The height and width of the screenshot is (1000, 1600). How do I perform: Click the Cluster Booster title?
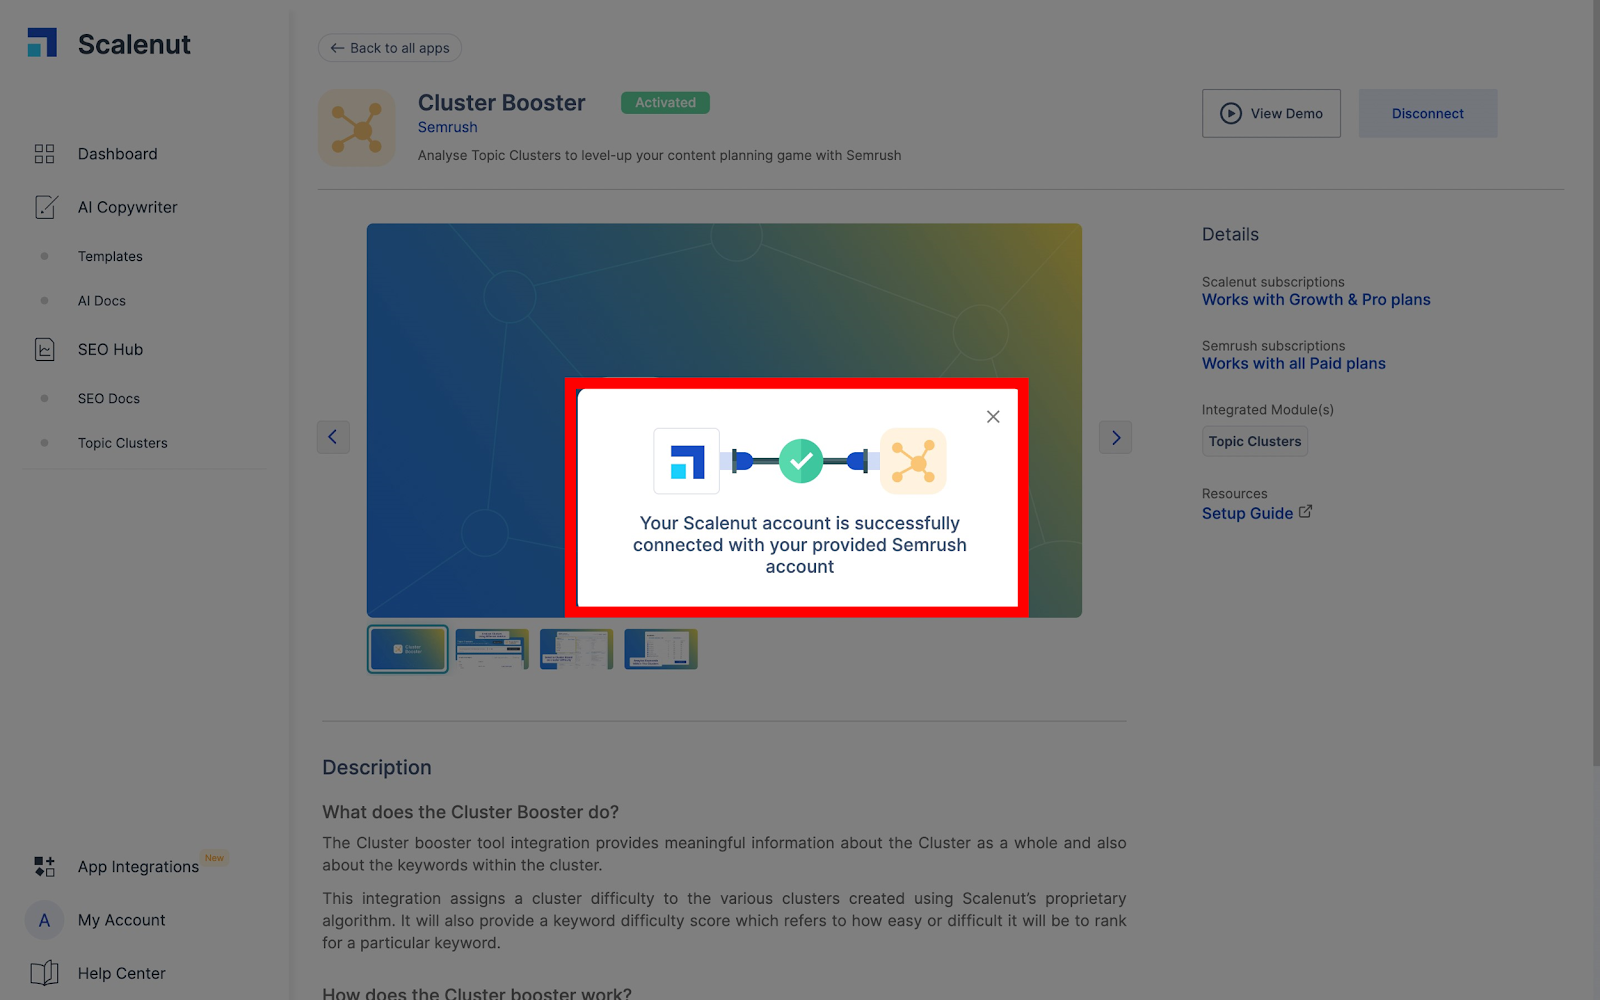pos(501,103)
